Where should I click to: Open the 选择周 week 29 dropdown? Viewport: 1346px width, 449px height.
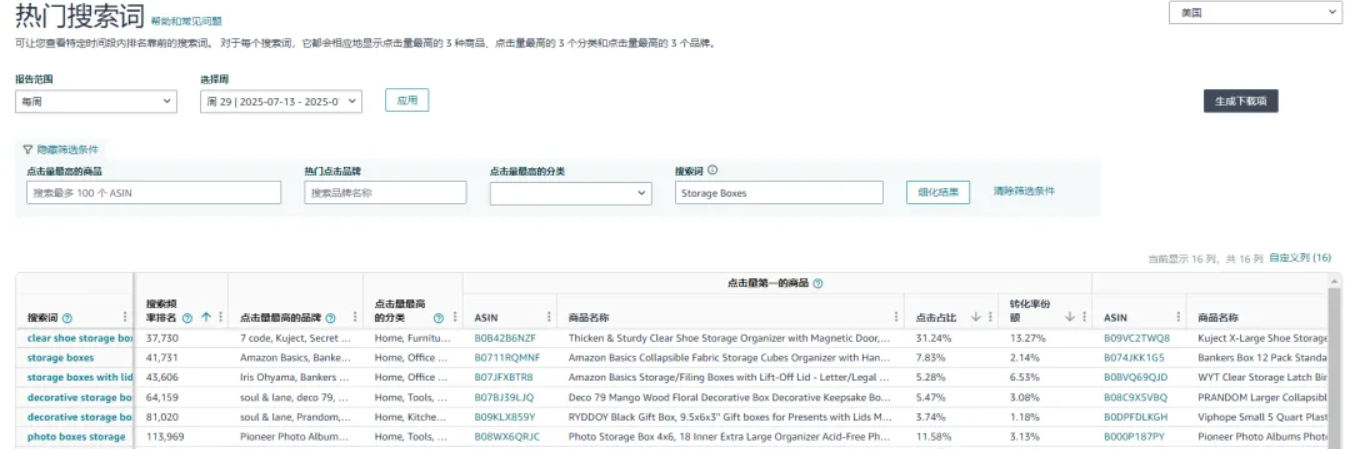pos(281,101)
